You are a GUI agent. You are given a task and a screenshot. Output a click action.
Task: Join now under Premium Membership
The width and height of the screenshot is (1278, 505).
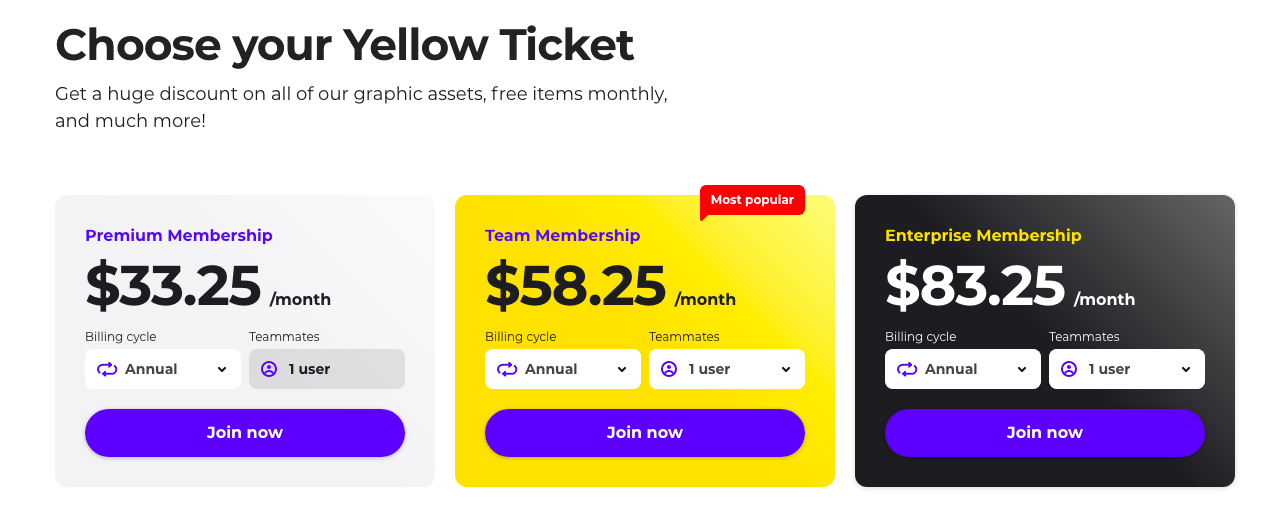click(245, 433)
